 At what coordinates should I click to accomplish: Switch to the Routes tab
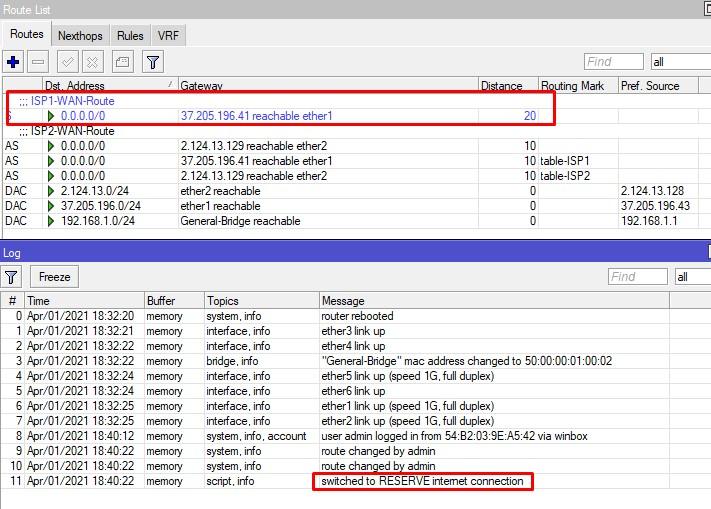point(27,34)
